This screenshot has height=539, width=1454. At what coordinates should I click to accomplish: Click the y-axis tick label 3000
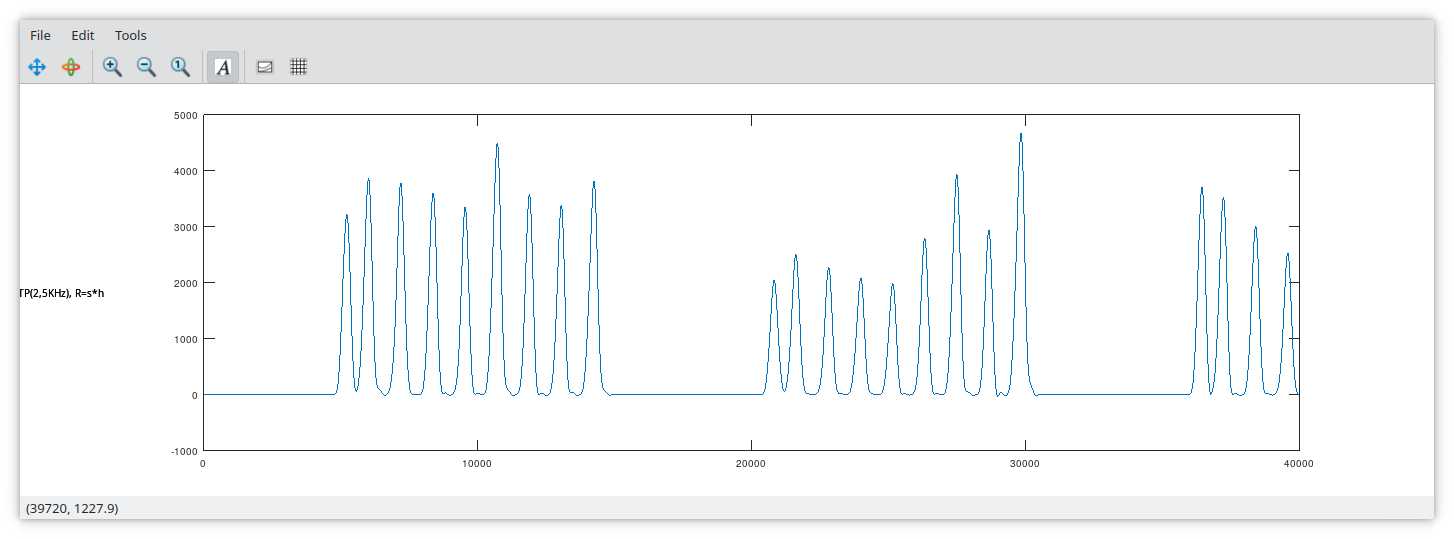point(186,227)
